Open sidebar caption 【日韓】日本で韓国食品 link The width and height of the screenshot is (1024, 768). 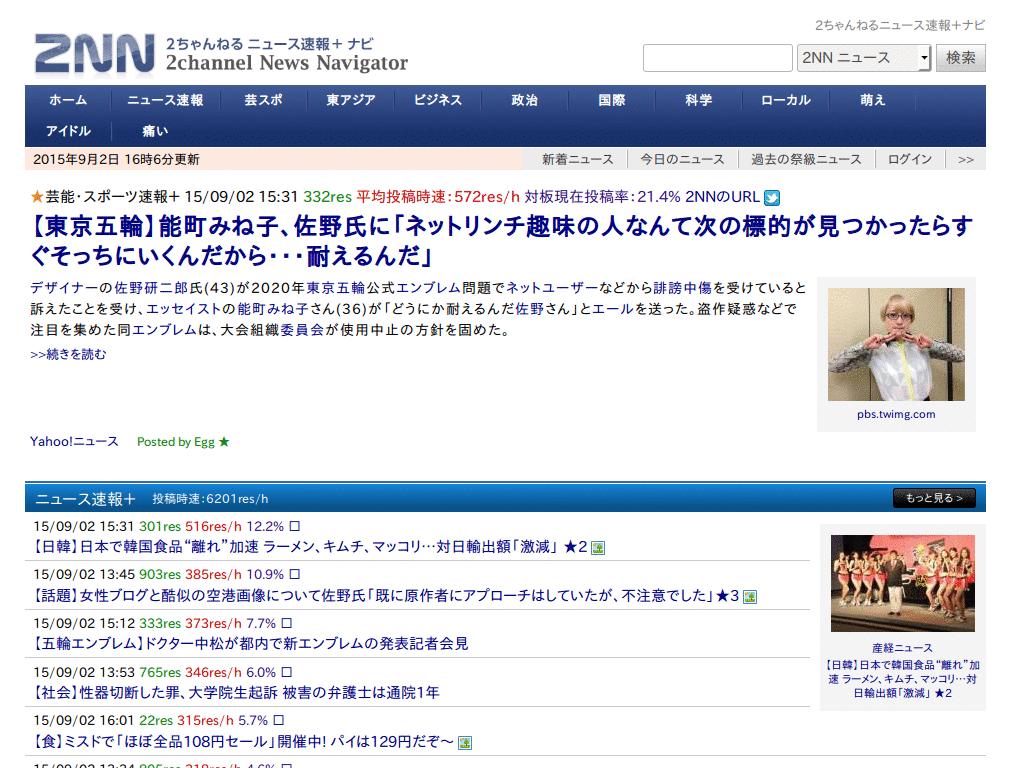903,679
